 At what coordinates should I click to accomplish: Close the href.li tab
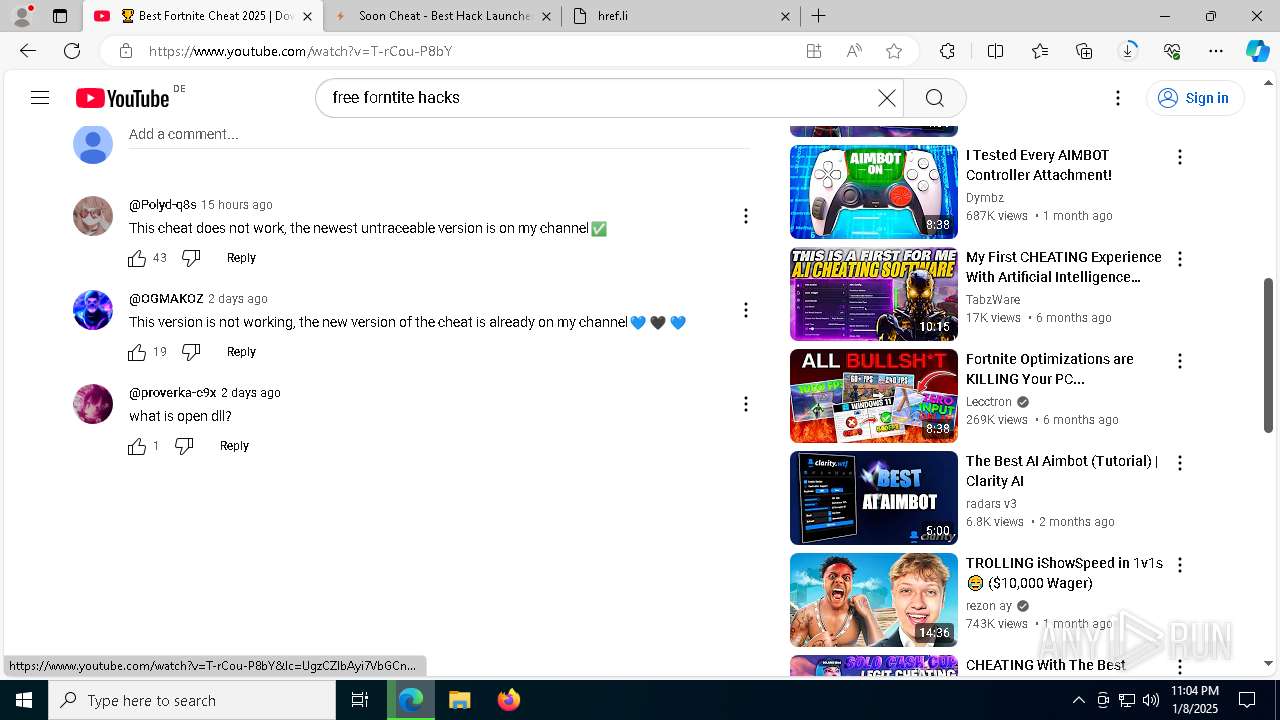[x=785, y=16]
